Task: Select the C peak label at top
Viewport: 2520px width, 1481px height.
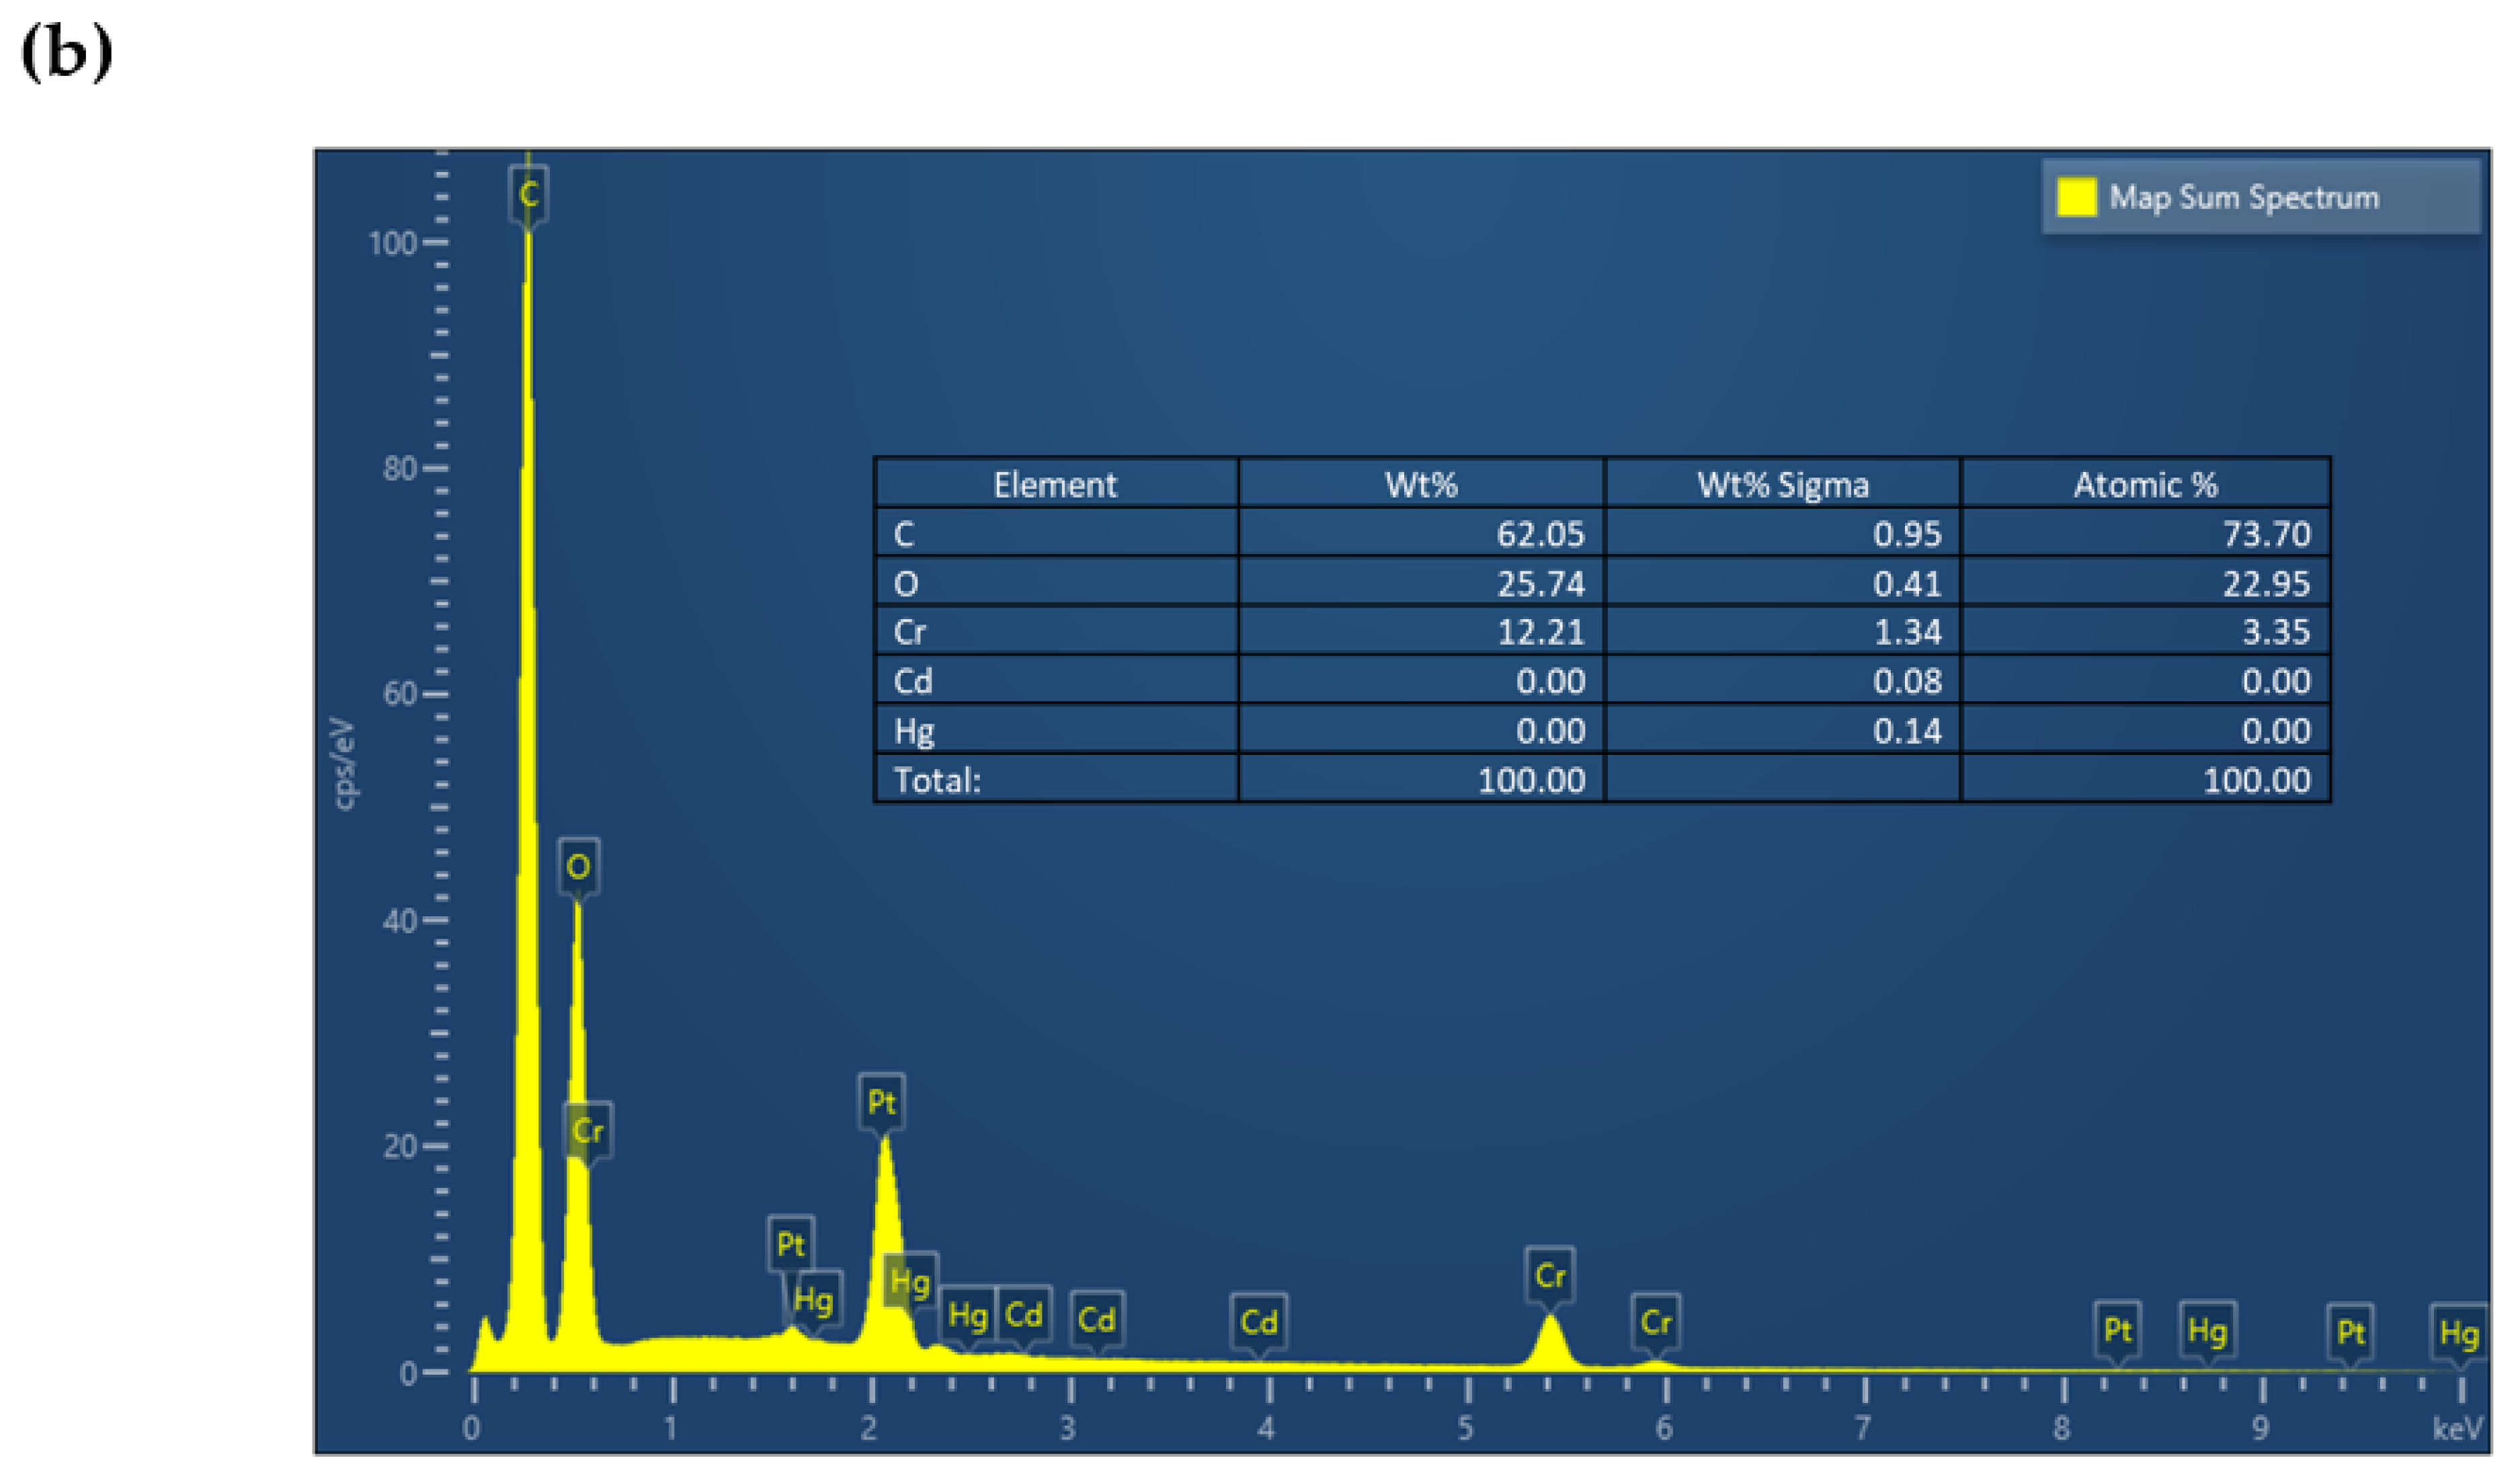Action: [529, 194]
